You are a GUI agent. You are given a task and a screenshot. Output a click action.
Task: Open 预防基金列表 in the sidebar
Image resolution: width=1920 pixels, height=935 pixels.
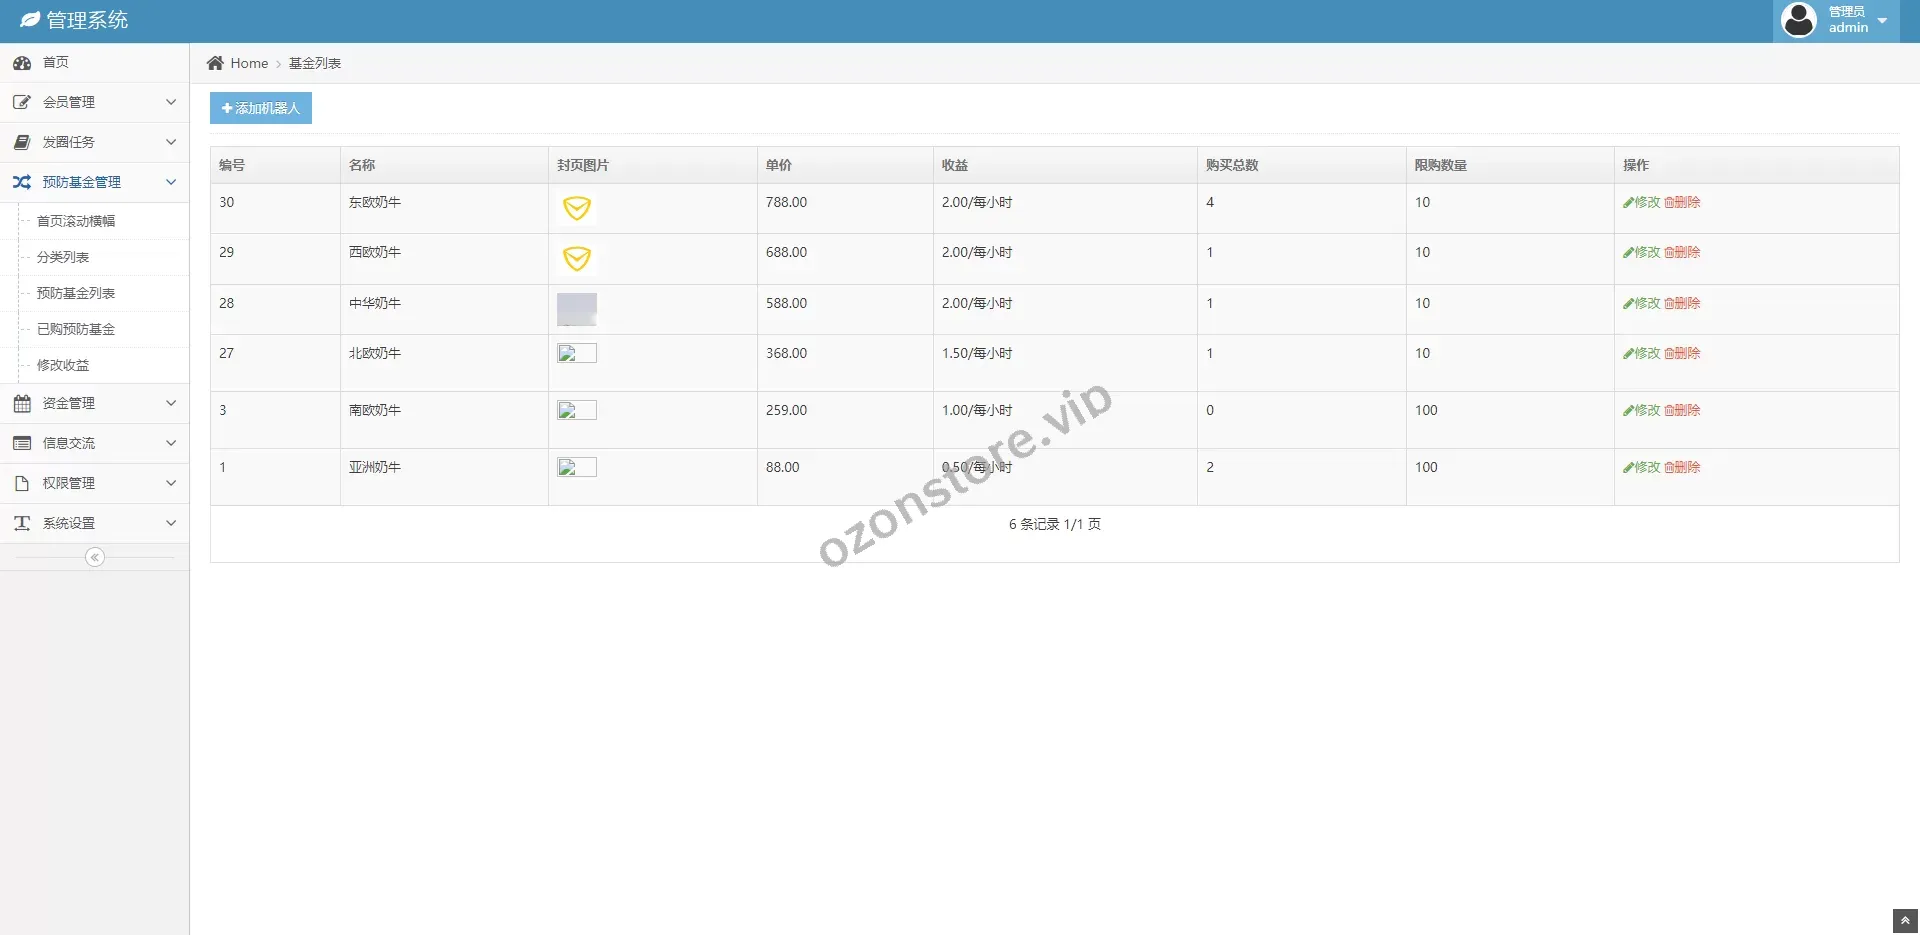pos(76,293)
